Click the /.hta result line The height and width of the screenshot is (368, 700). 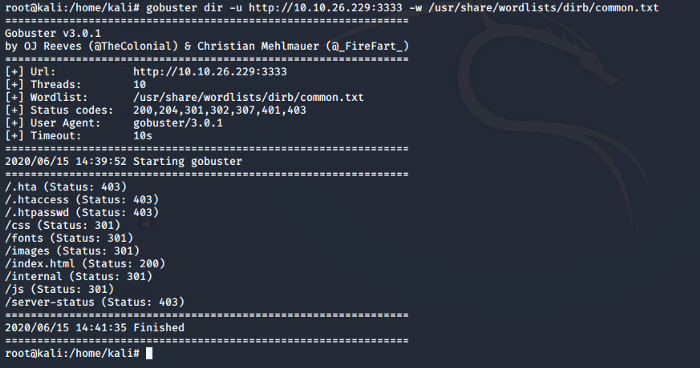point(66,186)
